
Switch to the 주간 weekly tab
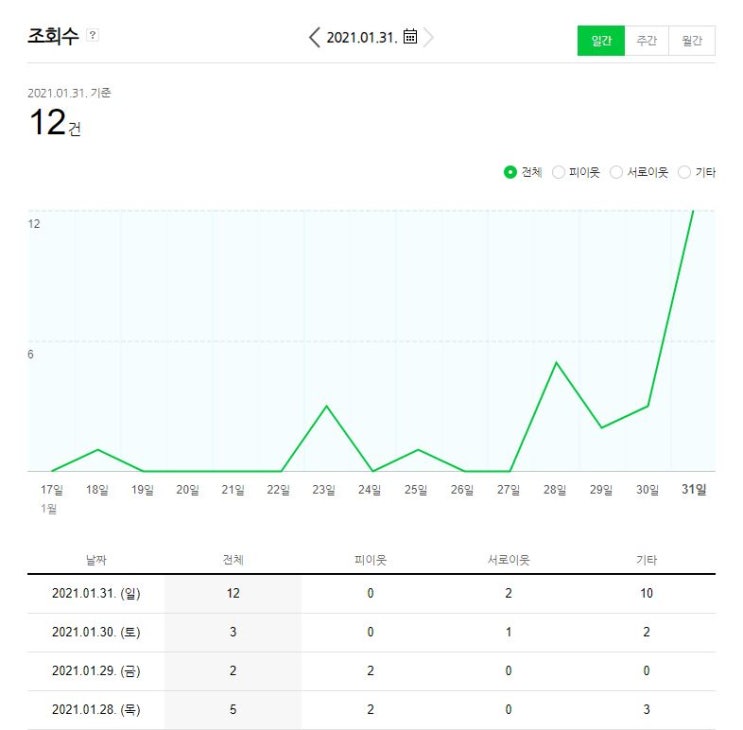coord(646,41)
